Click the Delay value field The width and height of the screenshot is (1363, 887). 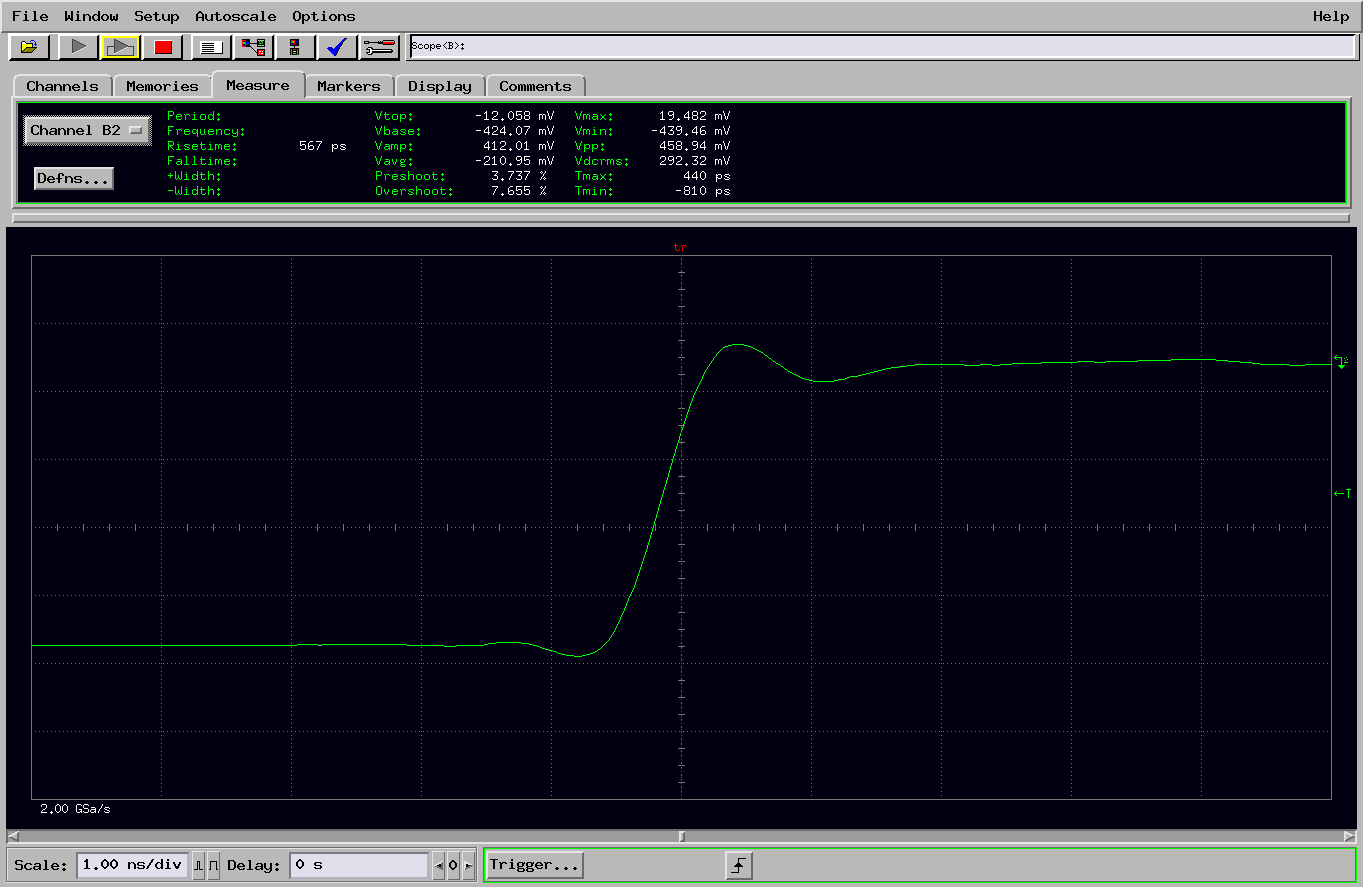pyautogui.click(x=358, y=865)
